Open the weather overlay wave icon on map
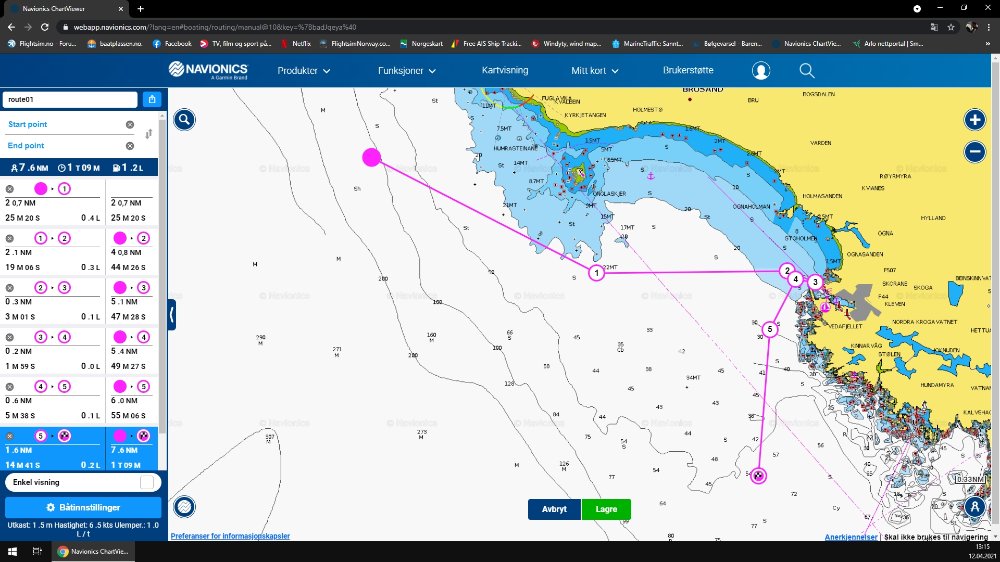Viewport: 1000px width, 562px height. (184, 507)
